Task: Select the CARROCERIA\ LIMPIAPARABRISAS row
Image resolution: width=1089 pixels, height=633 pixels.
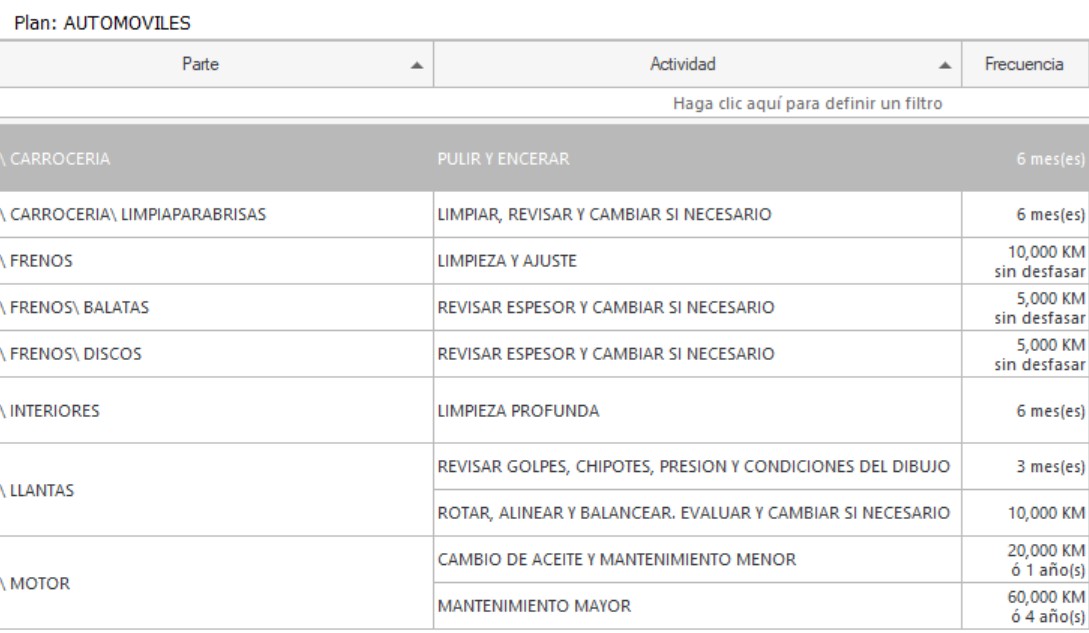Action: coord(544,214)
